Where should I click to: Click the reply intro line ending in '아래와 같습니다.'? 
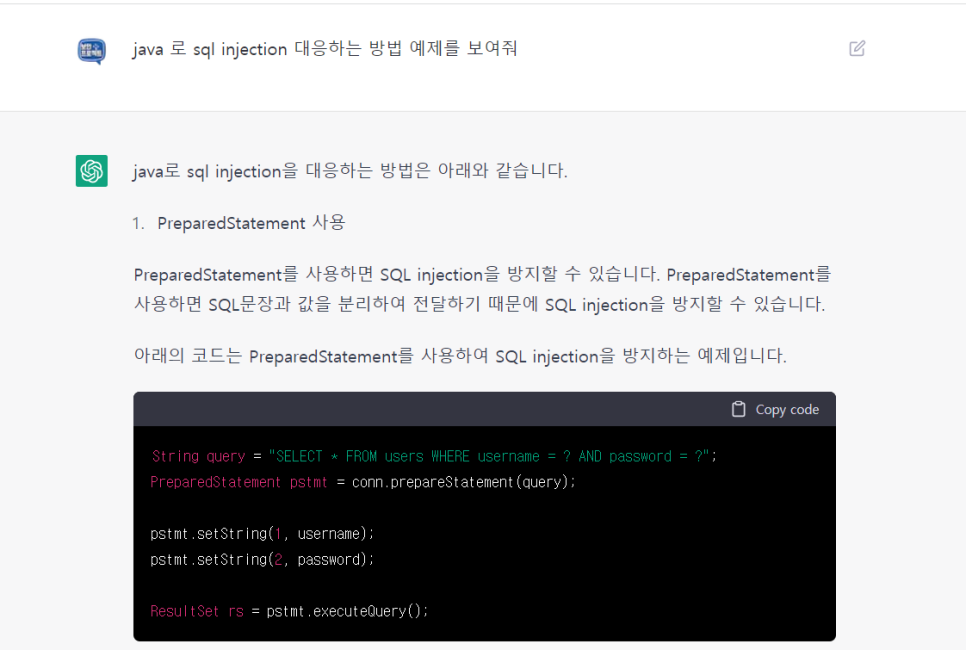[x=350, y=171]
